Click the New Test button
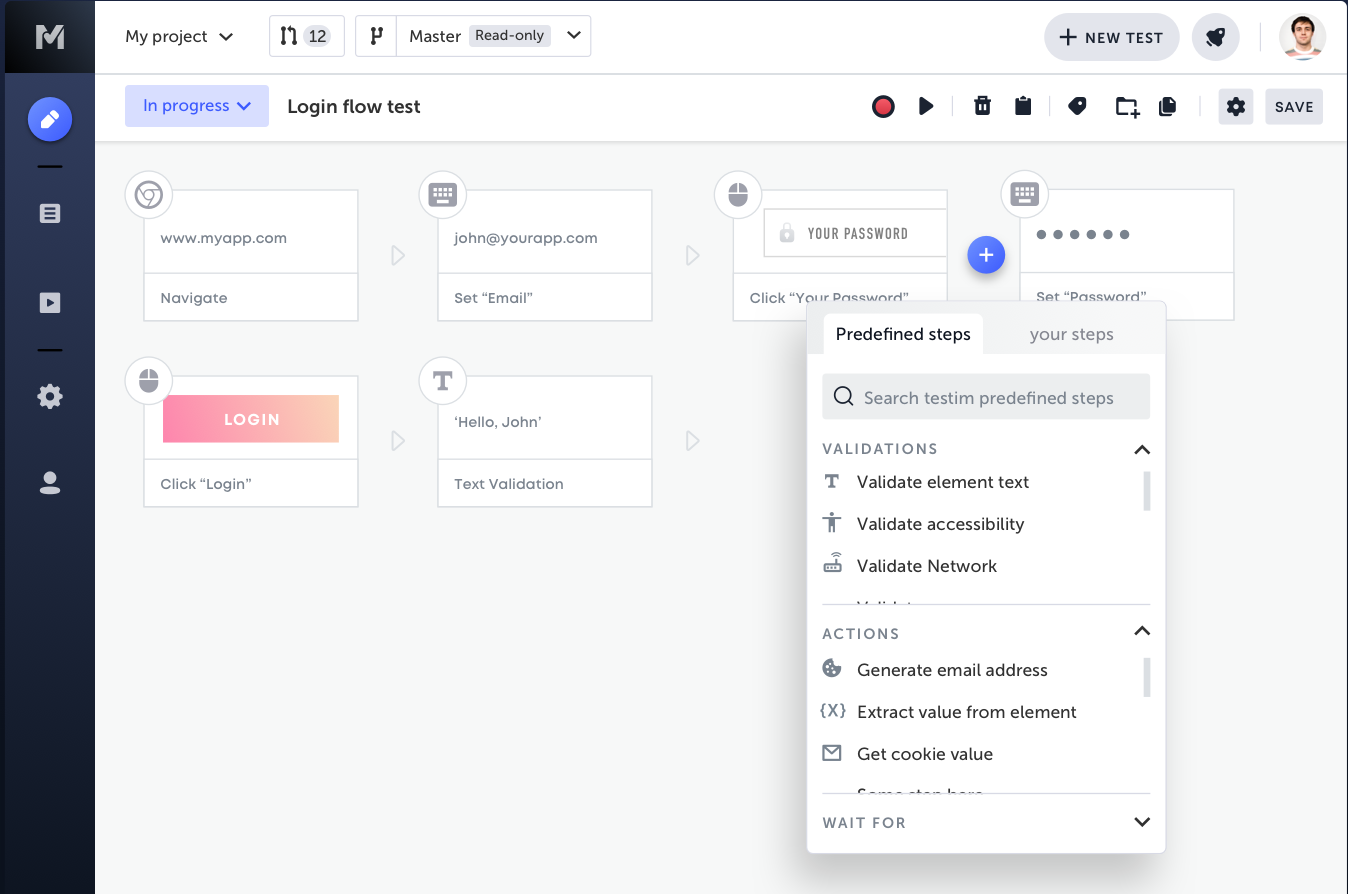Image resolution: width=1348 pixels, height=894 pixels. [x=1112, y=37]
